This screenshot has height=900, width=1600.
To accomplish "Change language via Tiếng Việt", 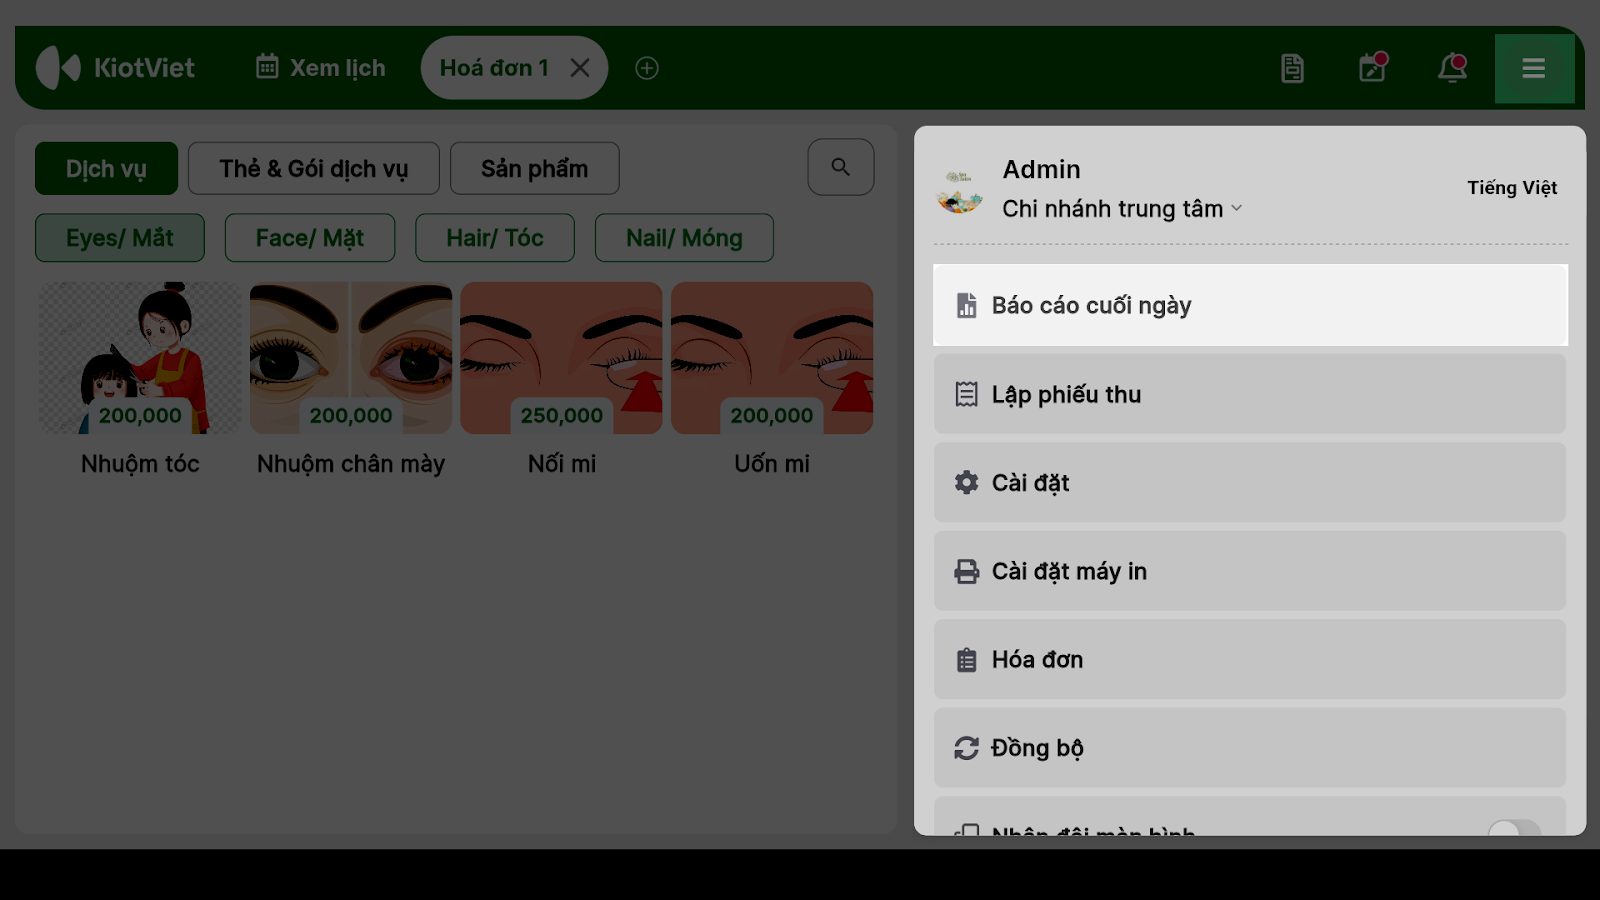I will tap(1512, 188).
